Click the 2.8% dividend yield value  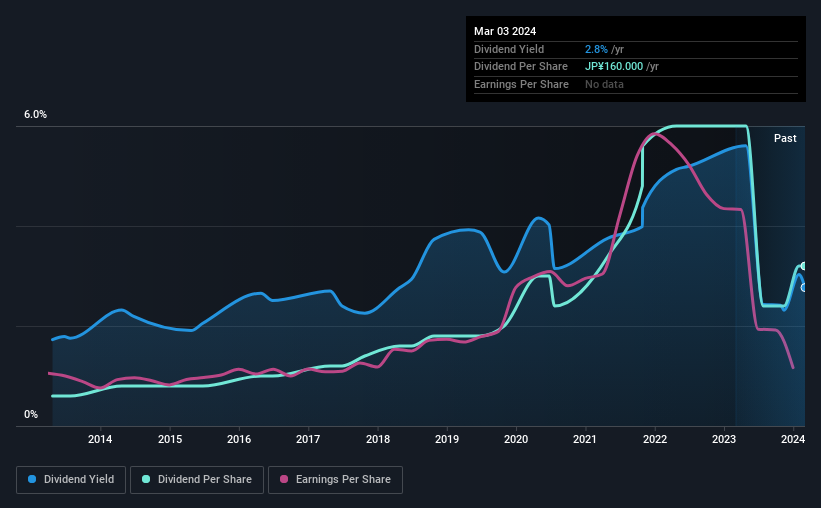click(596, 49)
